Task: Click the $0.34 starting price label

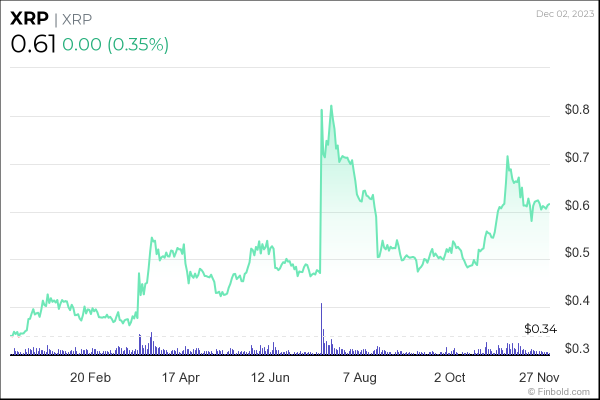Action: 539,328
